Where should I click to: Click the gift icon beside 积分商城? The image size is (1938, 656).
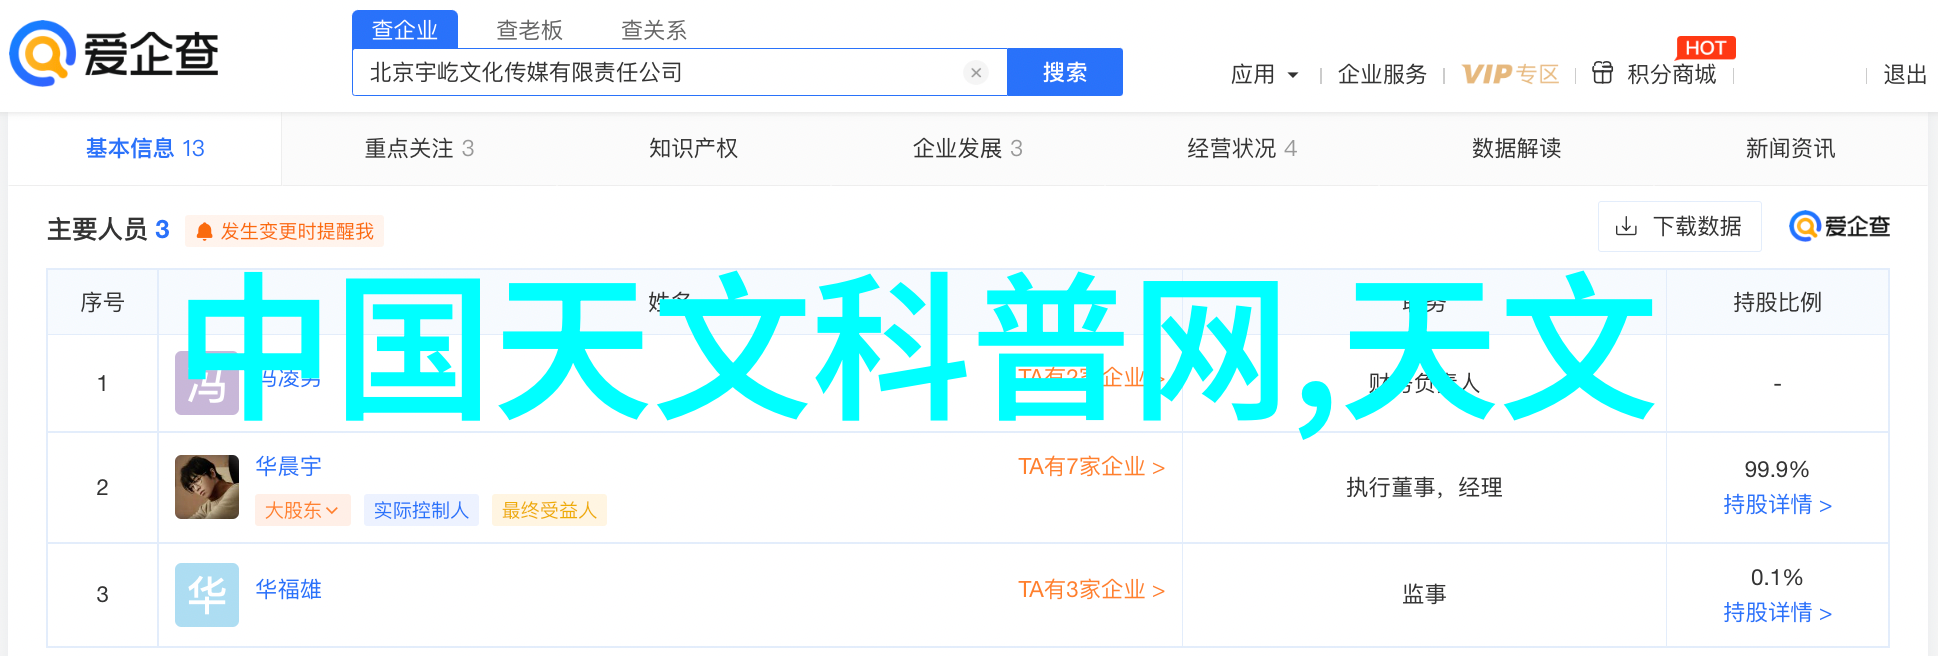tap(1602, 73)
